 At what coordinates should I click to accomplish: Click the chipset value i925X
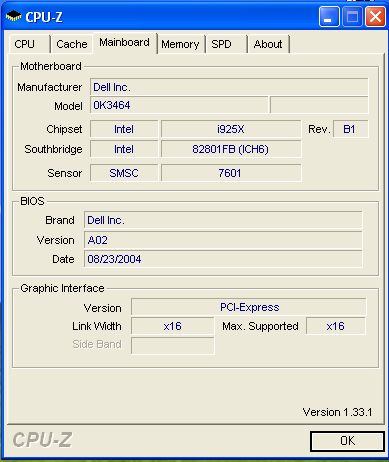[231, 129]
